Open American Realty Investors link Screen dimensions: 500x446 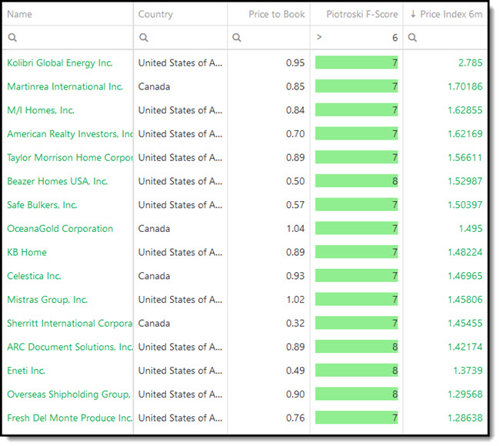[x=70, y=134]
